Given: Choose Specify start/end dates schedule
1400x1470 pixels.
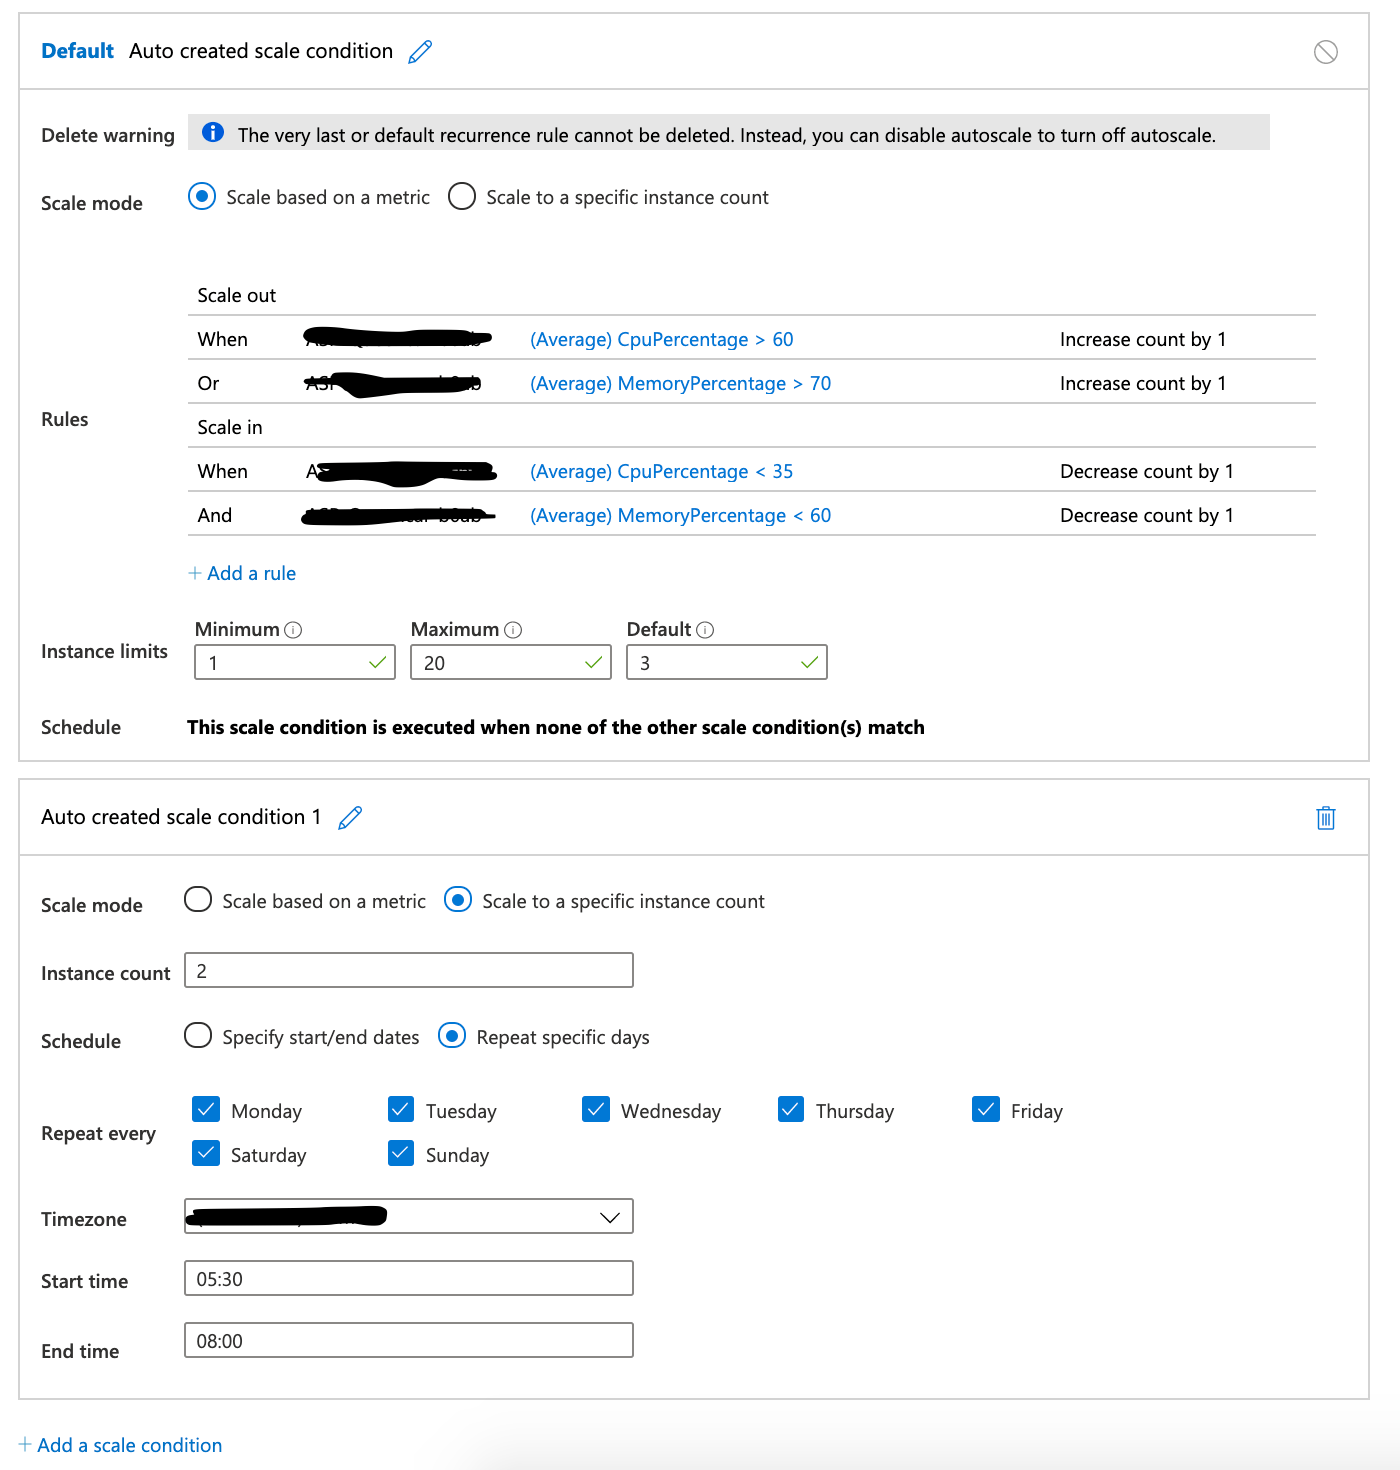Looking at the screenshot, I should pos(197,1036).
